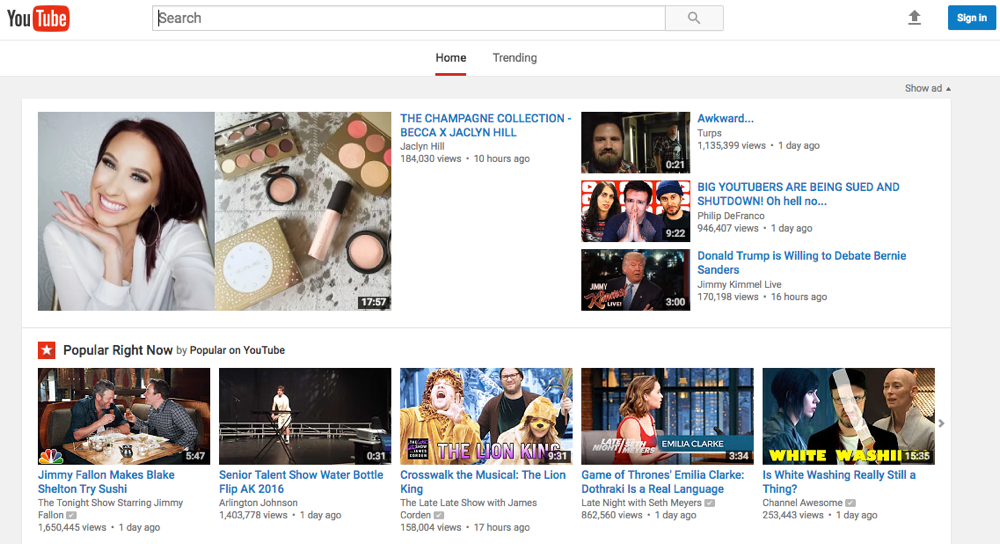Open the Awkward... video thumbnail

635,143
